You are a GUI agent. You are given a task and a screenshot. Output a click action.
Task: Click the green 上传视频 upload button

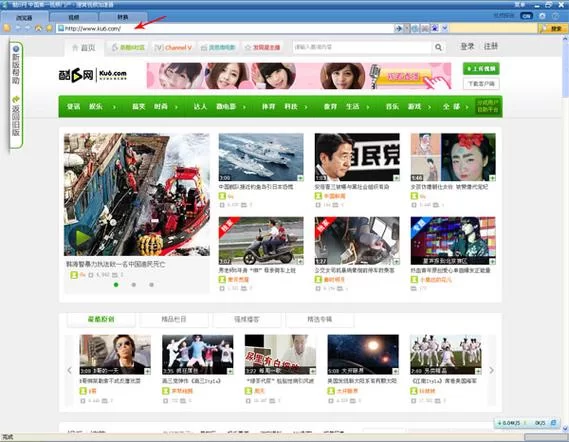pos(481,69)
